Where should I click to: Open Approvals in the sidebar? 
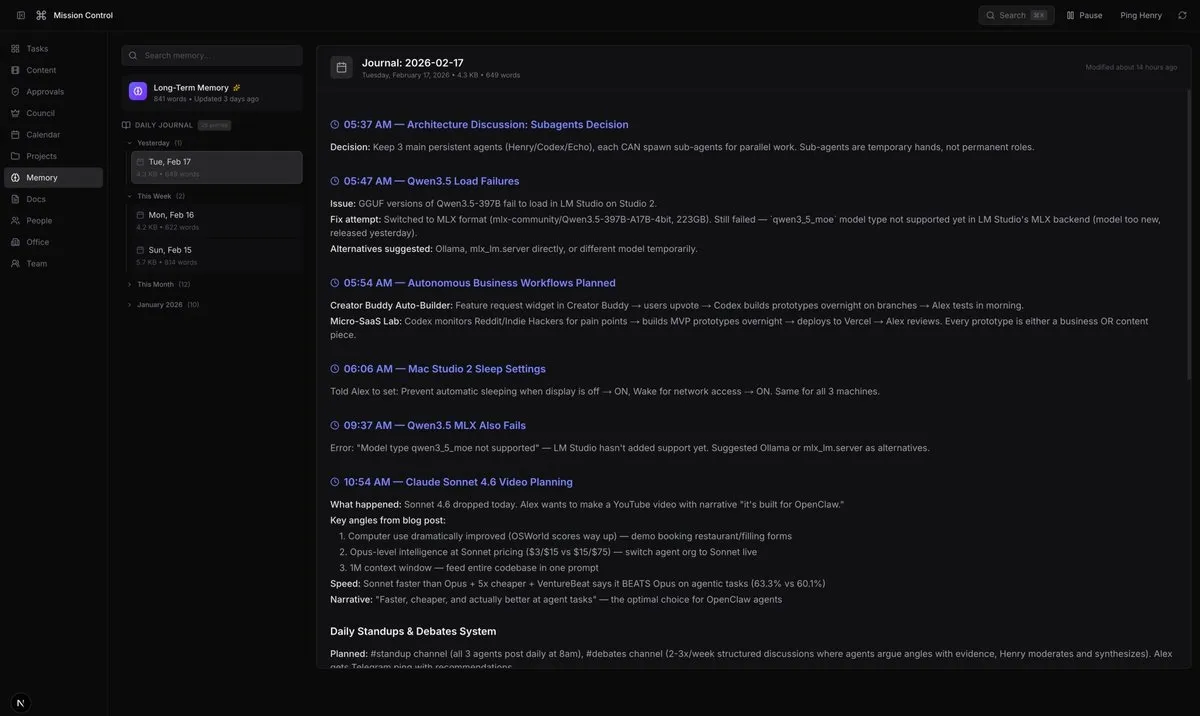[45, 92]
